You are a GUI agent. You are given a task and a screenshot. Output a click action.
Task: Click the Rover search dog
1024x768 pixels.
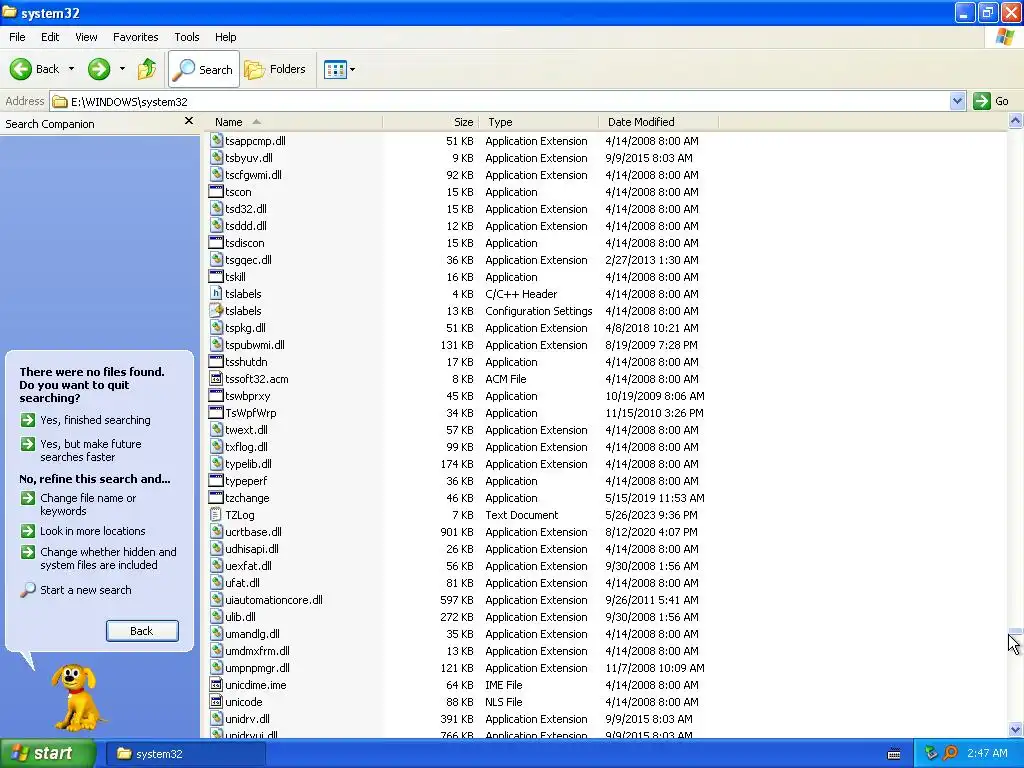point(77,697)
